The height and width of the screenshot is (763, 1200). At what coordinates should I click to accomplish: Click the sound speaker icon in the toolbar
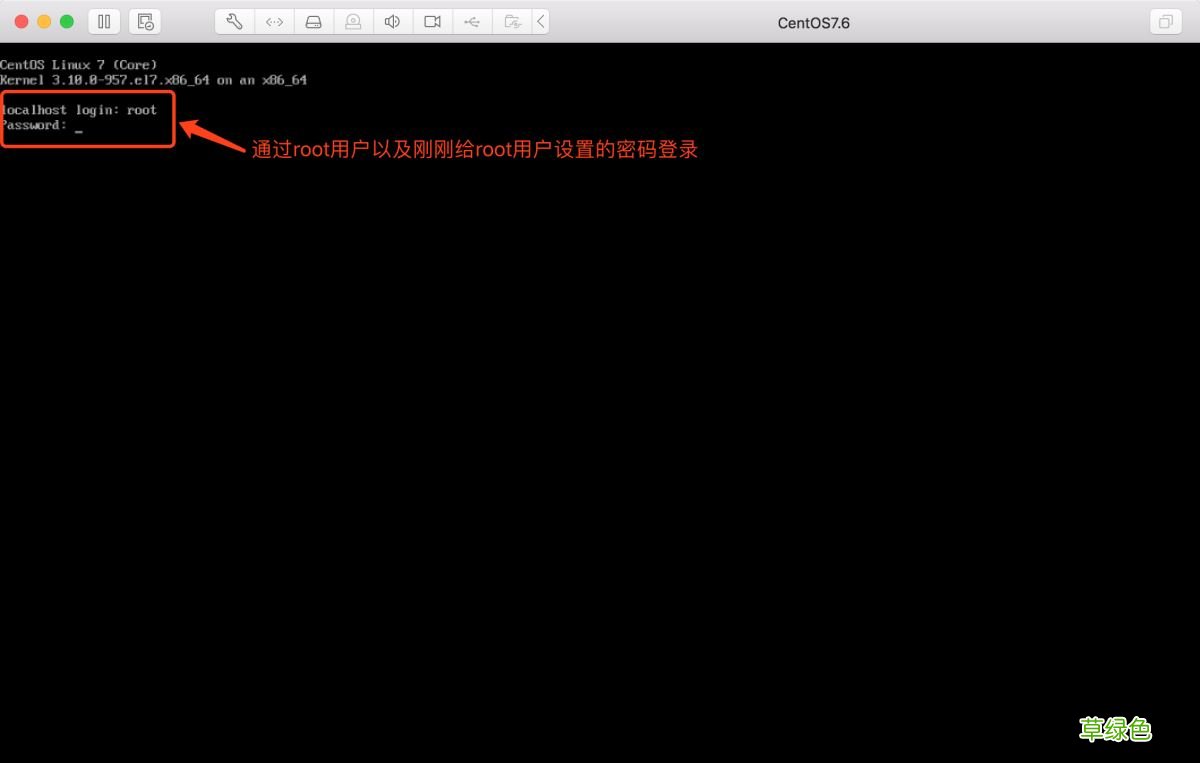pos(393,21)
